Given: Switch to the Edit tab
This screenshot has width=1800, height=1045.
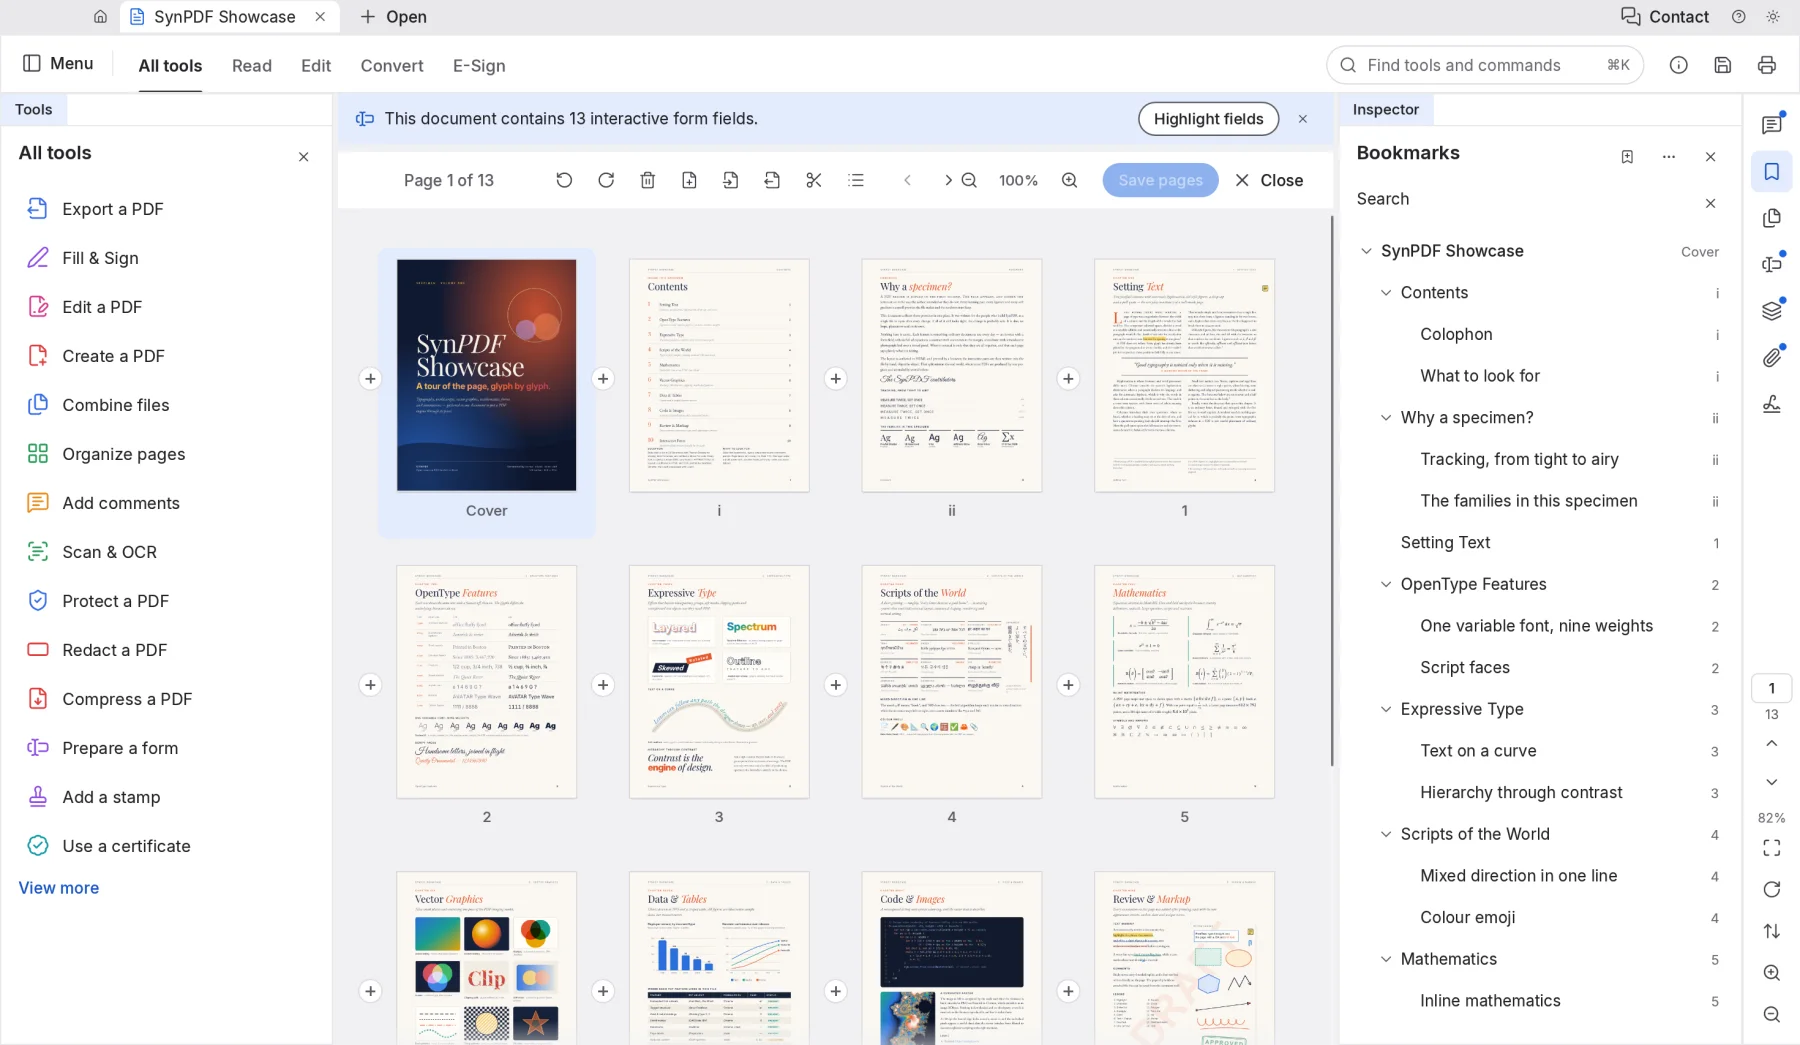Looking at the screenshot, I should pyautogui.click(x=316, y=66).
